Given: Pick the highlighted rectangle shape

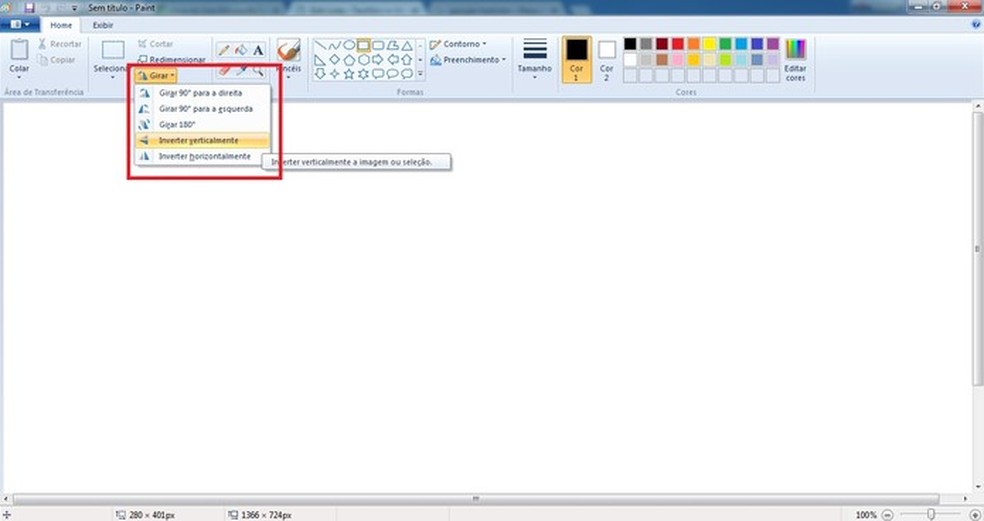Looking at the screenshot, I should (363, 45).
